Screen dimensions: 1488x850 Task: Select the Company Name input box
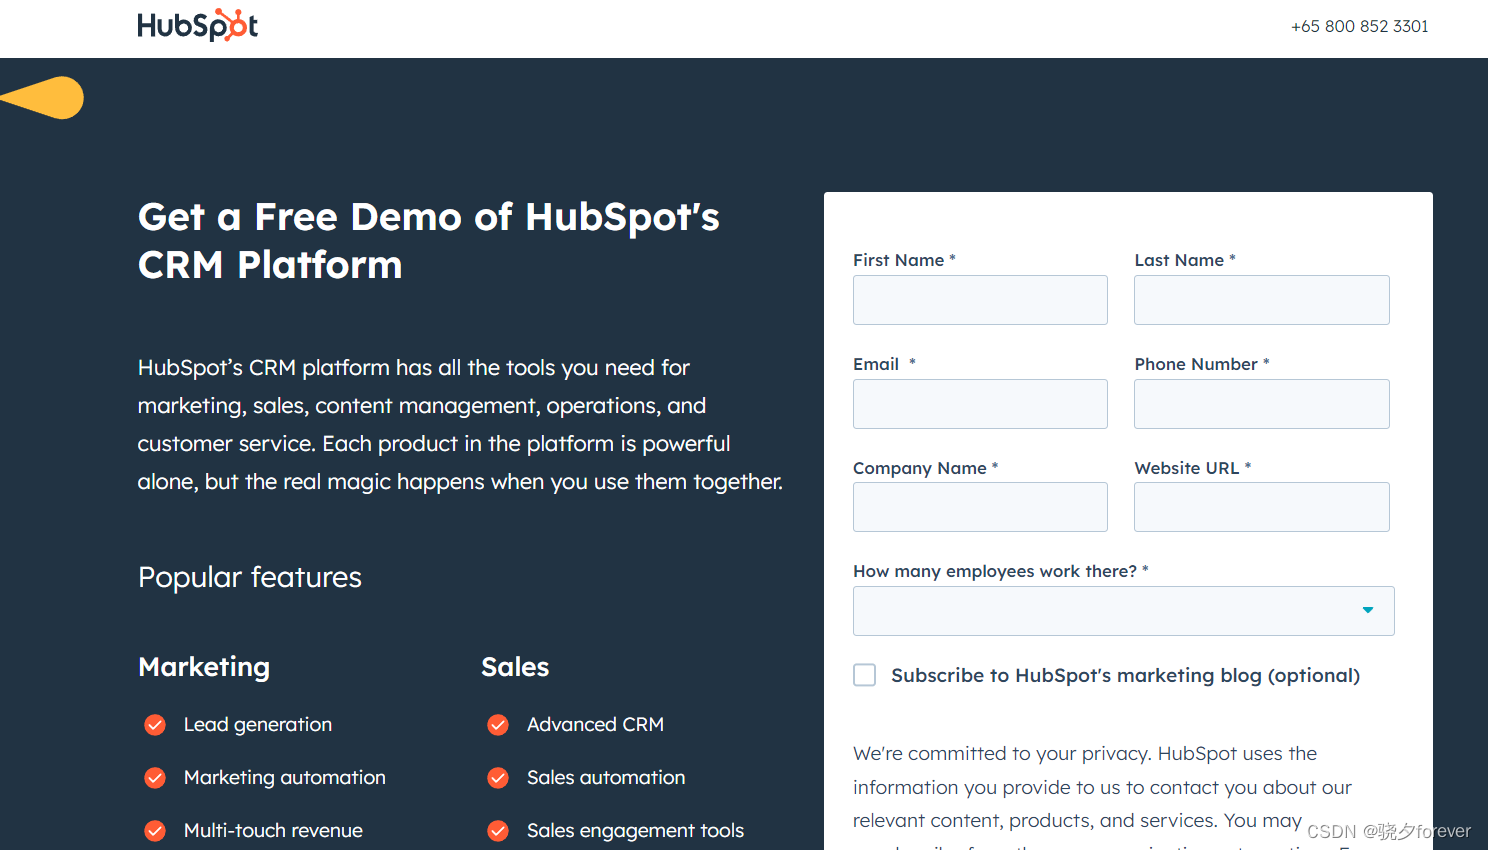(x=980, y=507)
